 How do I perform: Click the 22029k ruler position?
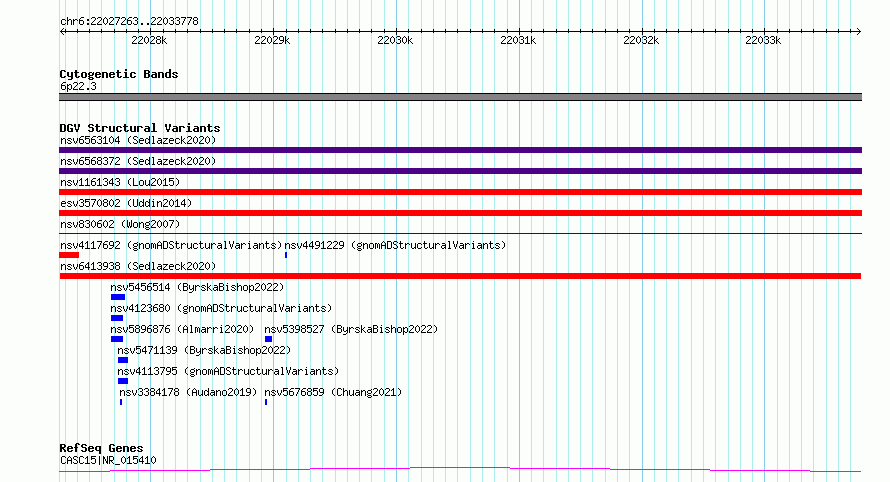(272, 40)
